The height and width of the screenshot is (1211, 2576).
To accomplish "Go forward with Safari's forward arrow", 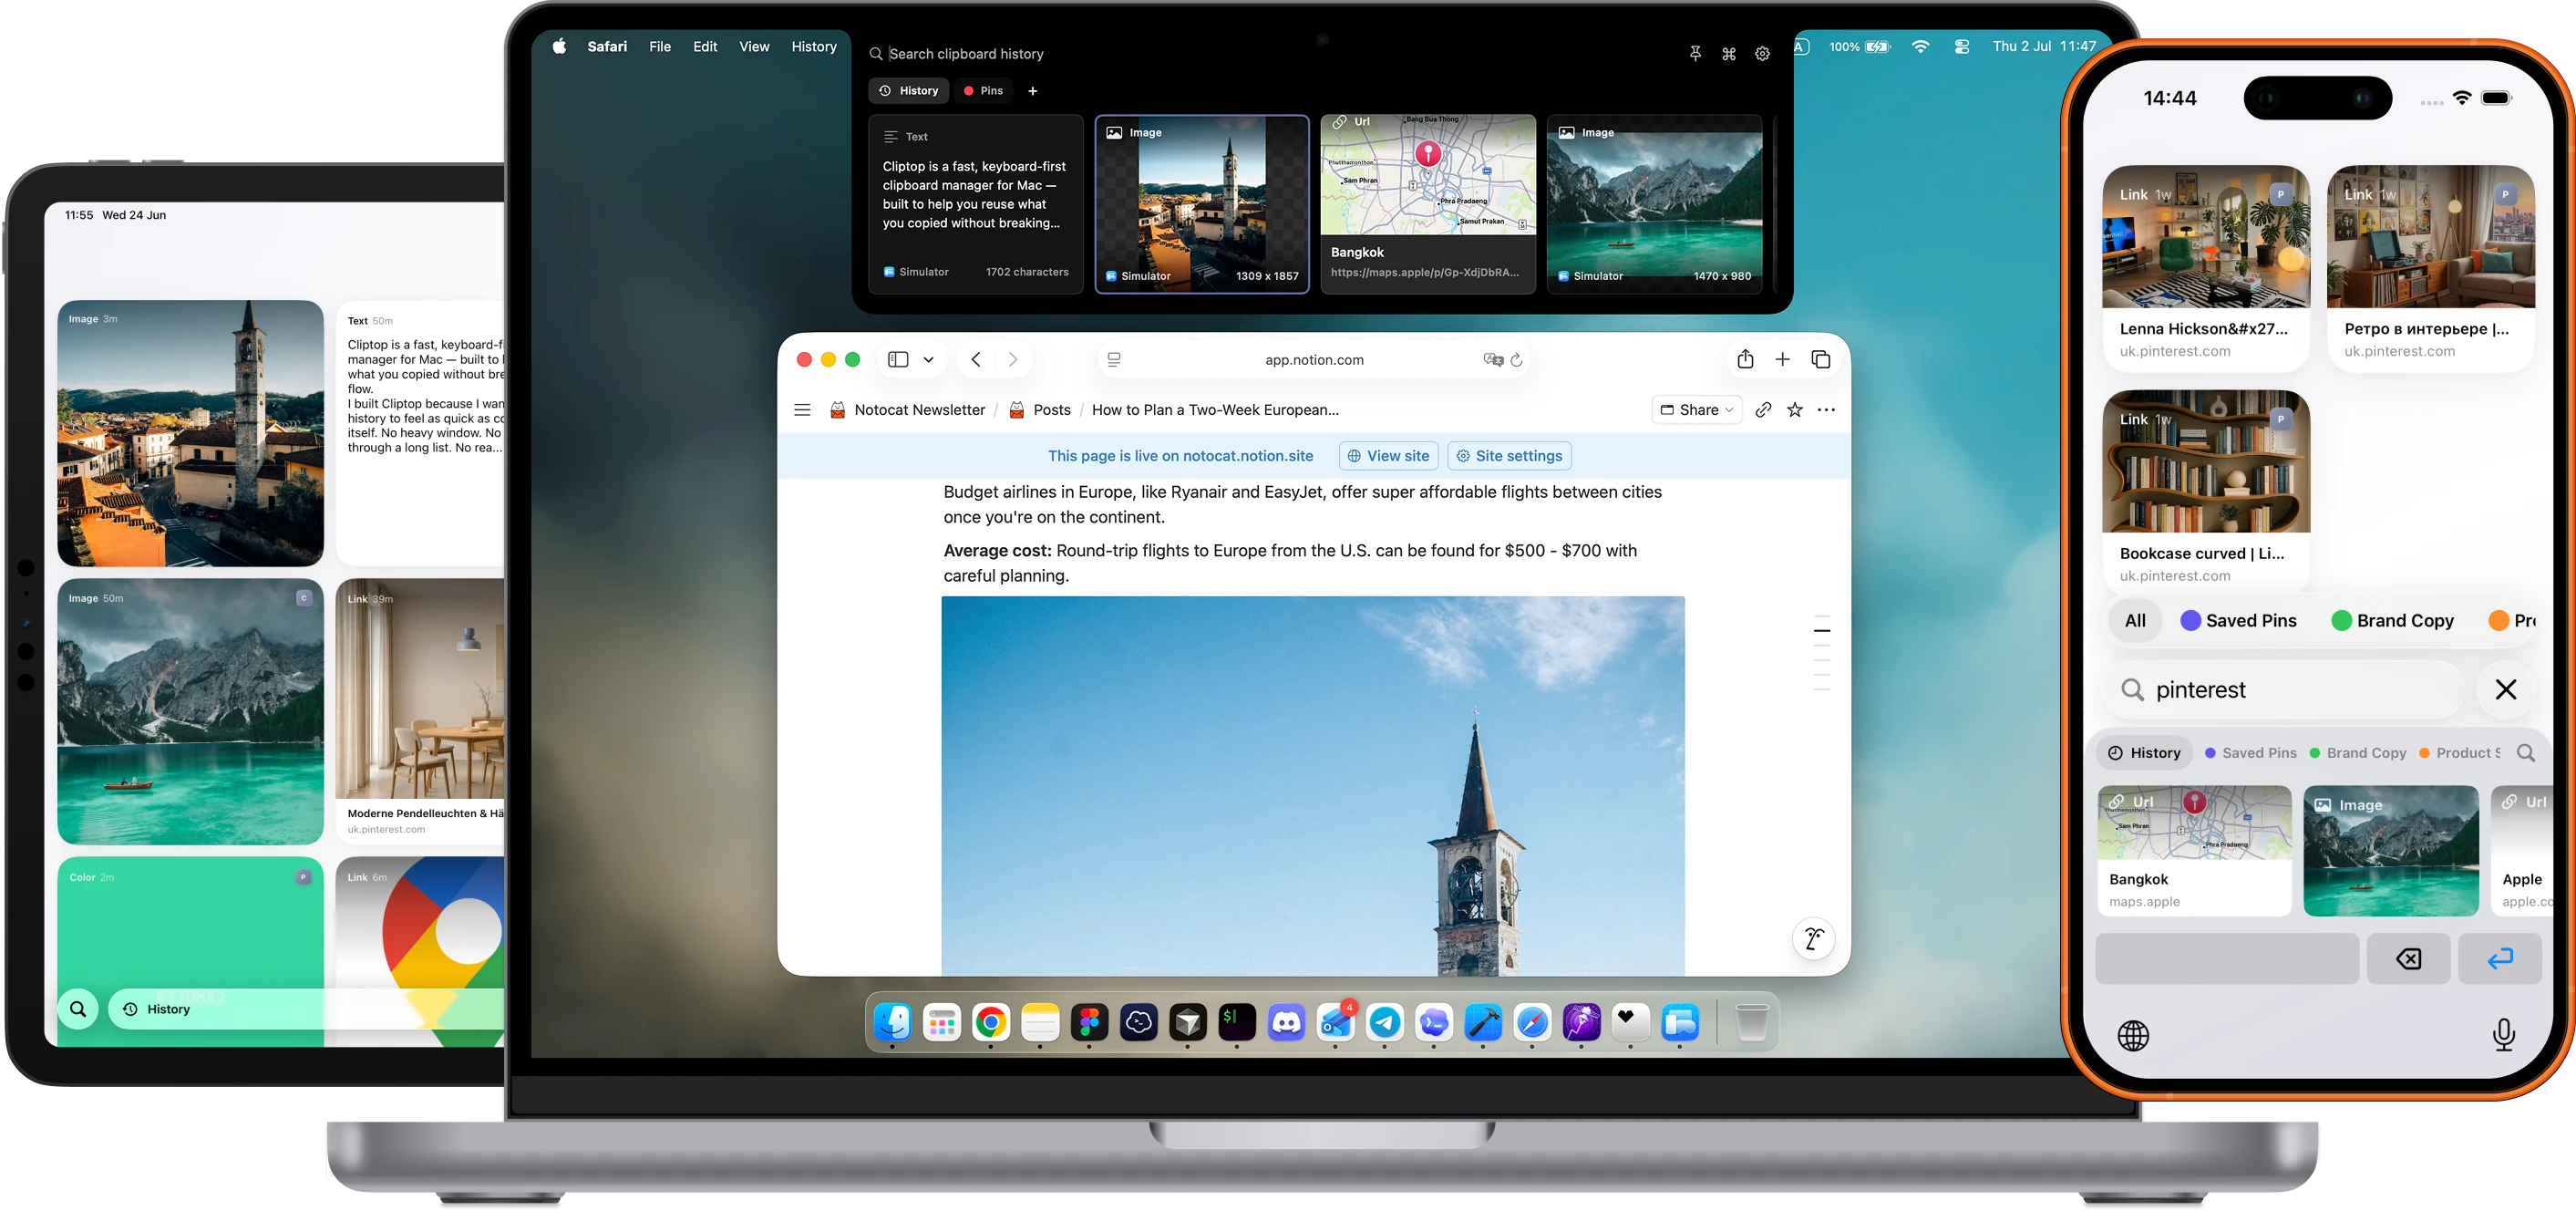I will pos(1013,360).
